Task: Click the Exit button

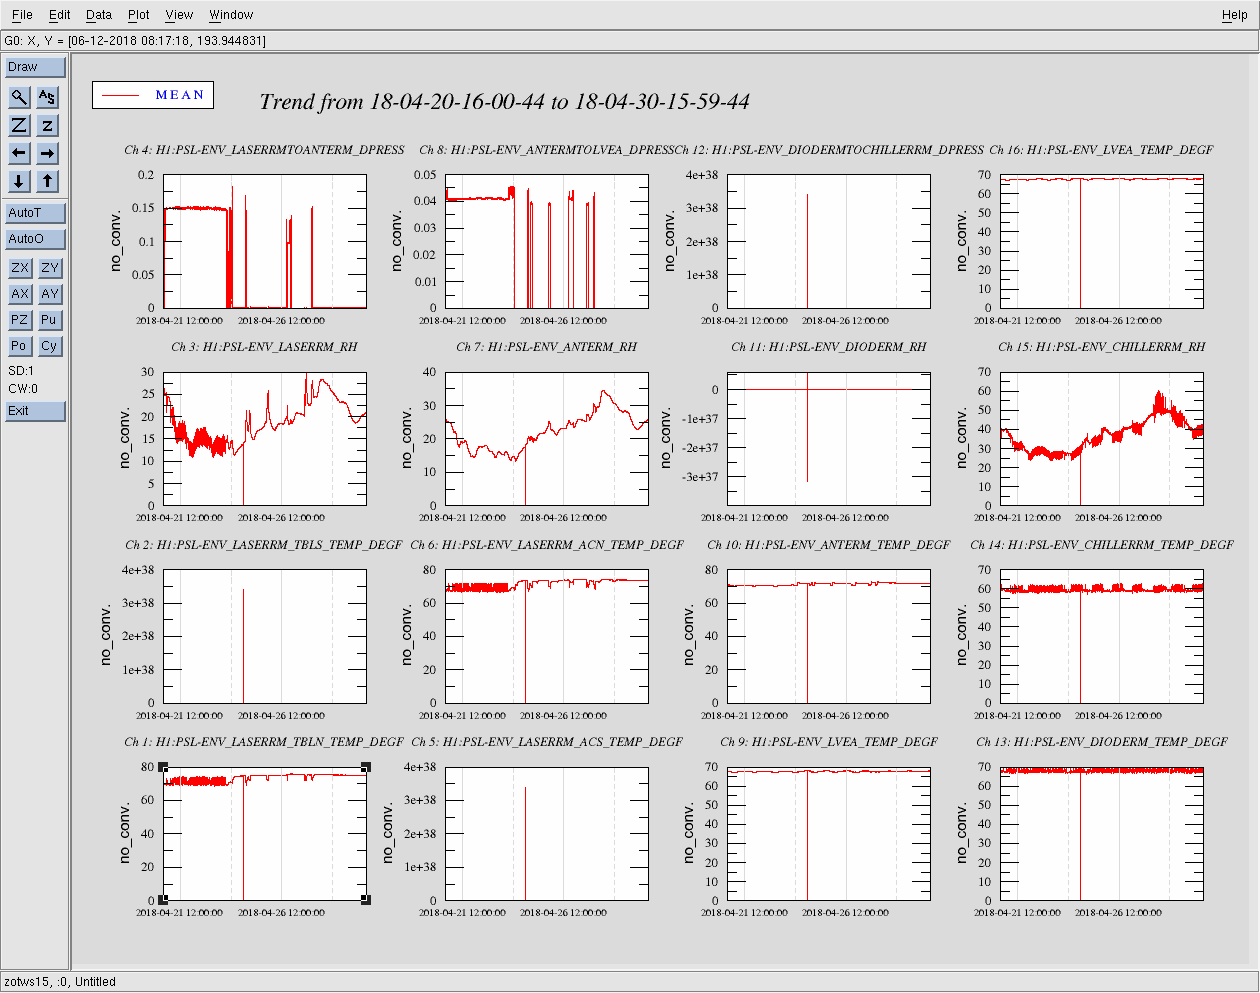Action: [x=35, y=411]
